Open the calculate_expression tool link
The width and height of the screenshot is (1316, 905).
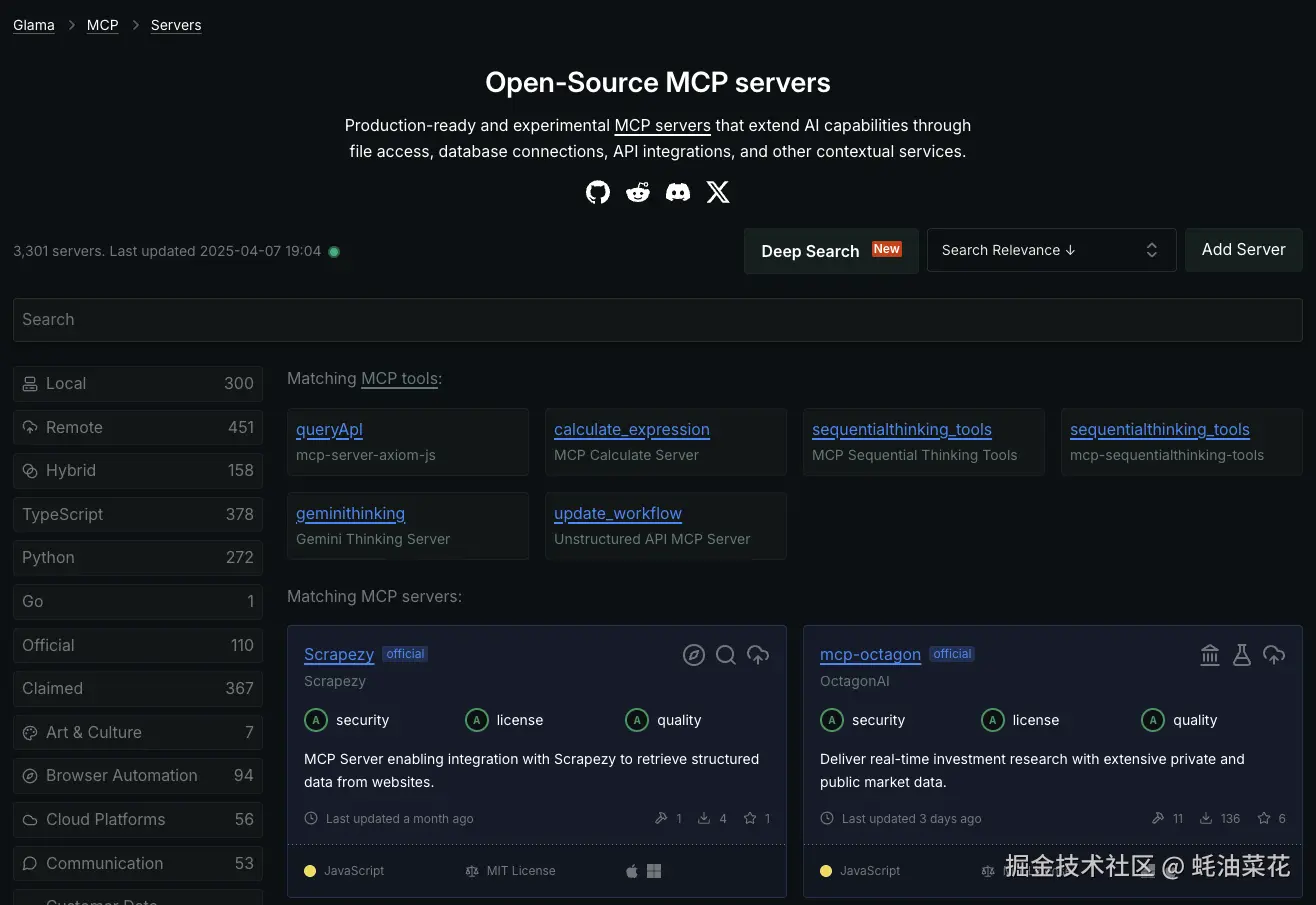click(632, 430)
